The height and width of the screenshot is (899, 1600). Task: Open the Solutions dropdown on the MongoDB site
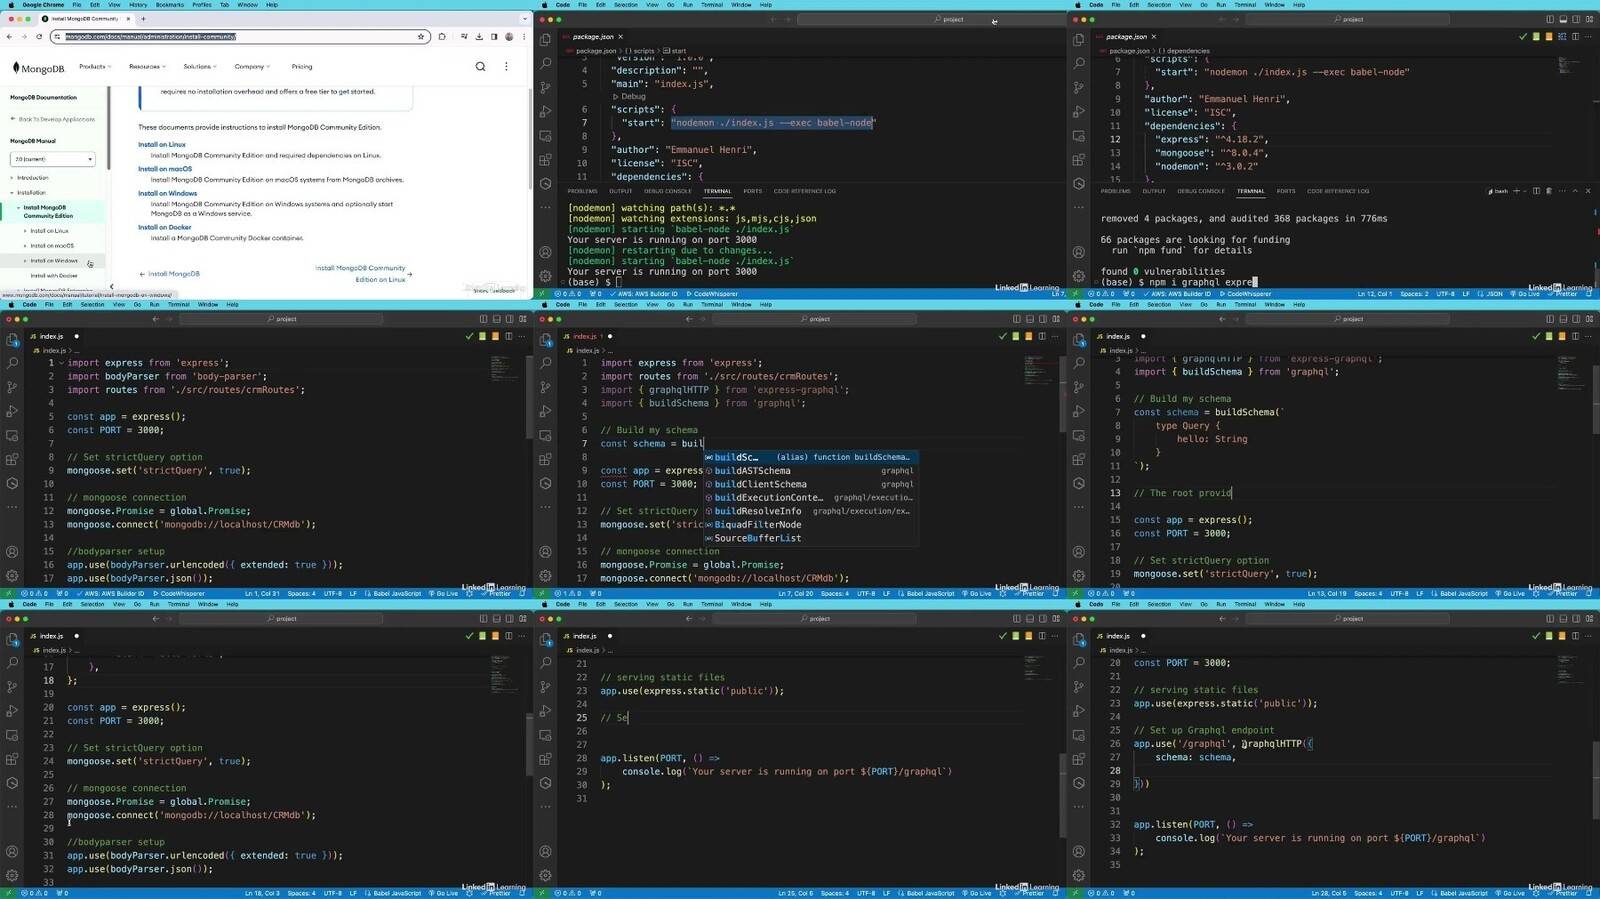coord(199,67)
